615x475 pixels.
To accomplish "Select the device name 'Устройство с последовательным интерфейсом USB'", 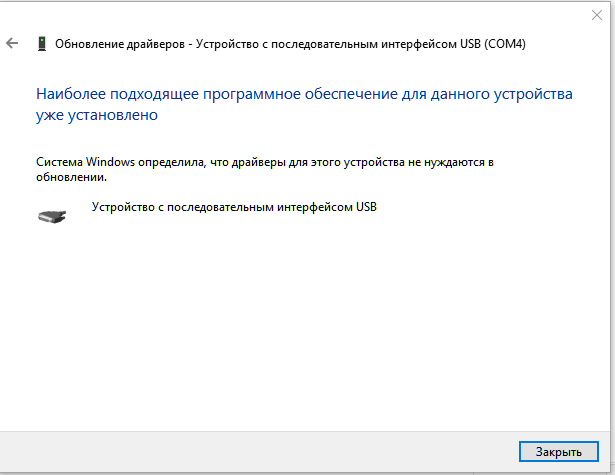I will point(233,207).
